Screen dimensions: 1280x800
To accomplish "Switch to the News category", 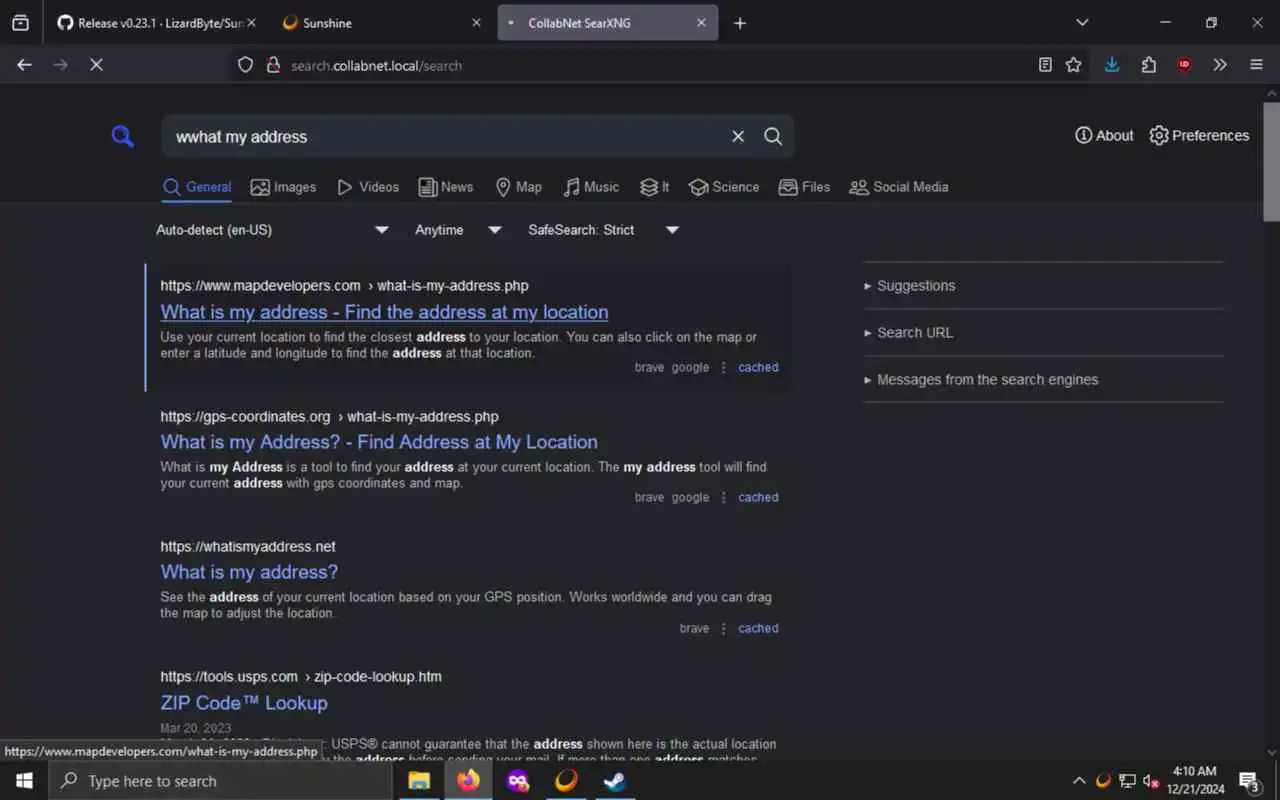I will (x=445, y=187).
